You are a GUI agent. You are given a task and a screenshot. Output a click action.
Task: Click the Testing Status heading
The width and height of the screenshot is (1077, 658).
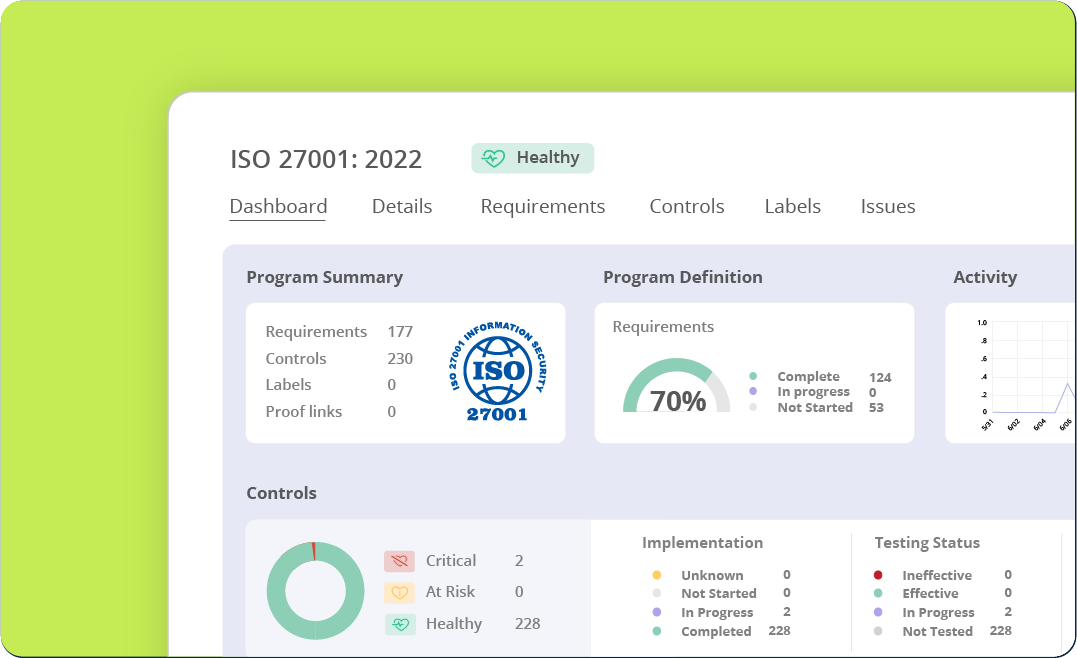(927, 543)
